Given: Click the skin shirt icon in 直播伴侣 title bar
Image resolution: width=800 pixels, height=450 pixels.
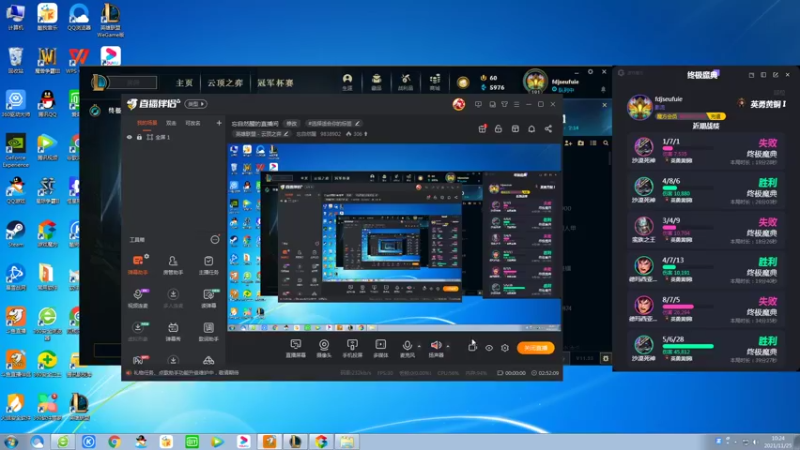Looking at the screenshot, I should pos(504,104).
